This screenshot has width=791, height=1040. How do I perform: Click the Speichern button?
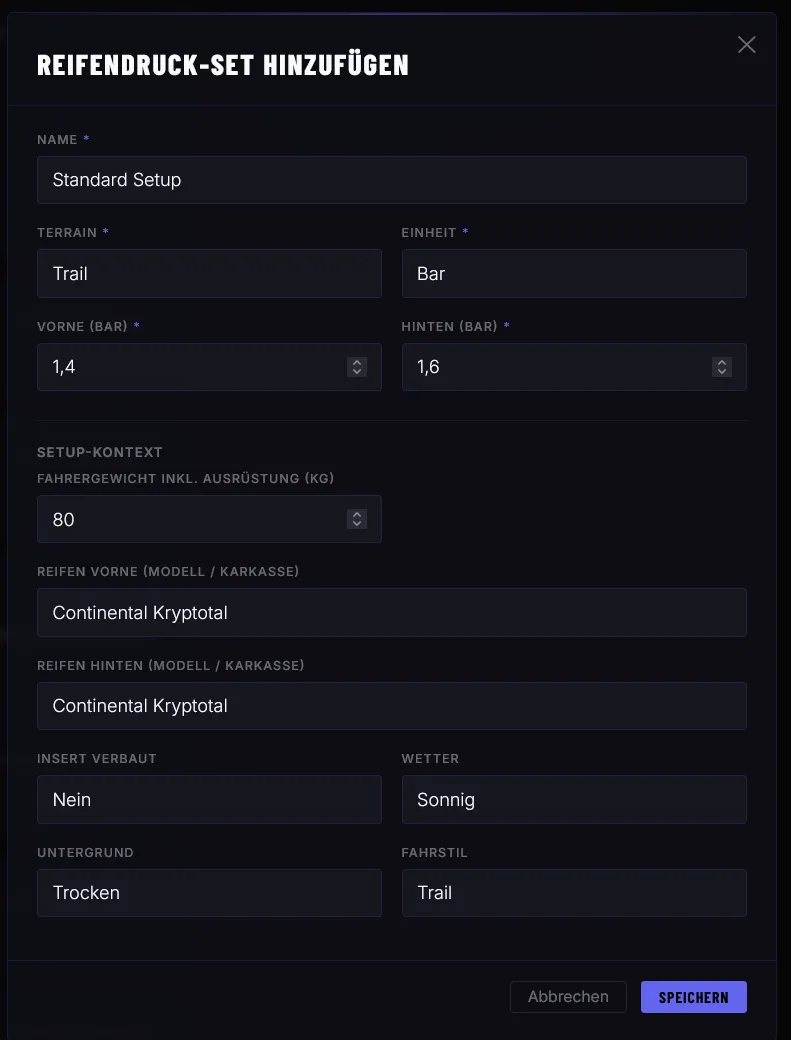click(693, 997)
